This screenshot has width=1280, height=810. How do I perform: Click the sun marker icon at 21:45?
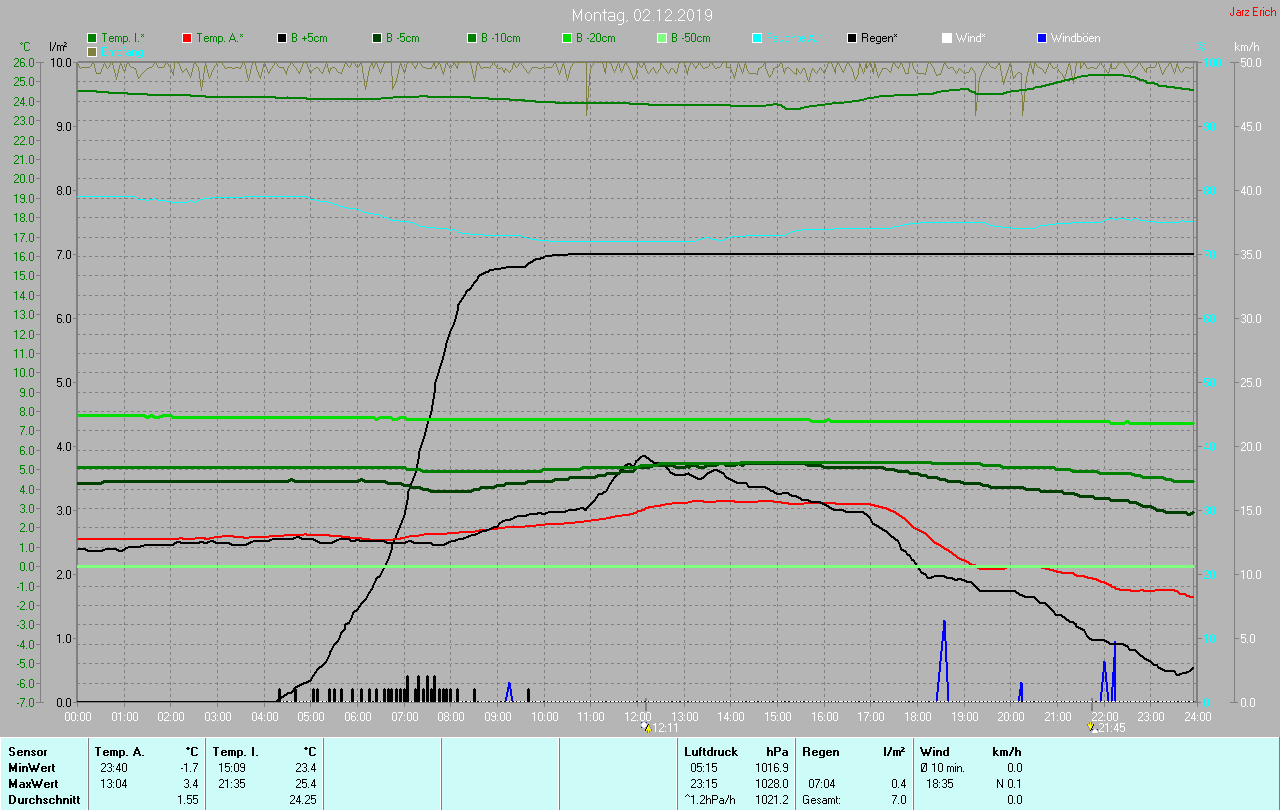pyautogui.click(x=1092, y=727)
